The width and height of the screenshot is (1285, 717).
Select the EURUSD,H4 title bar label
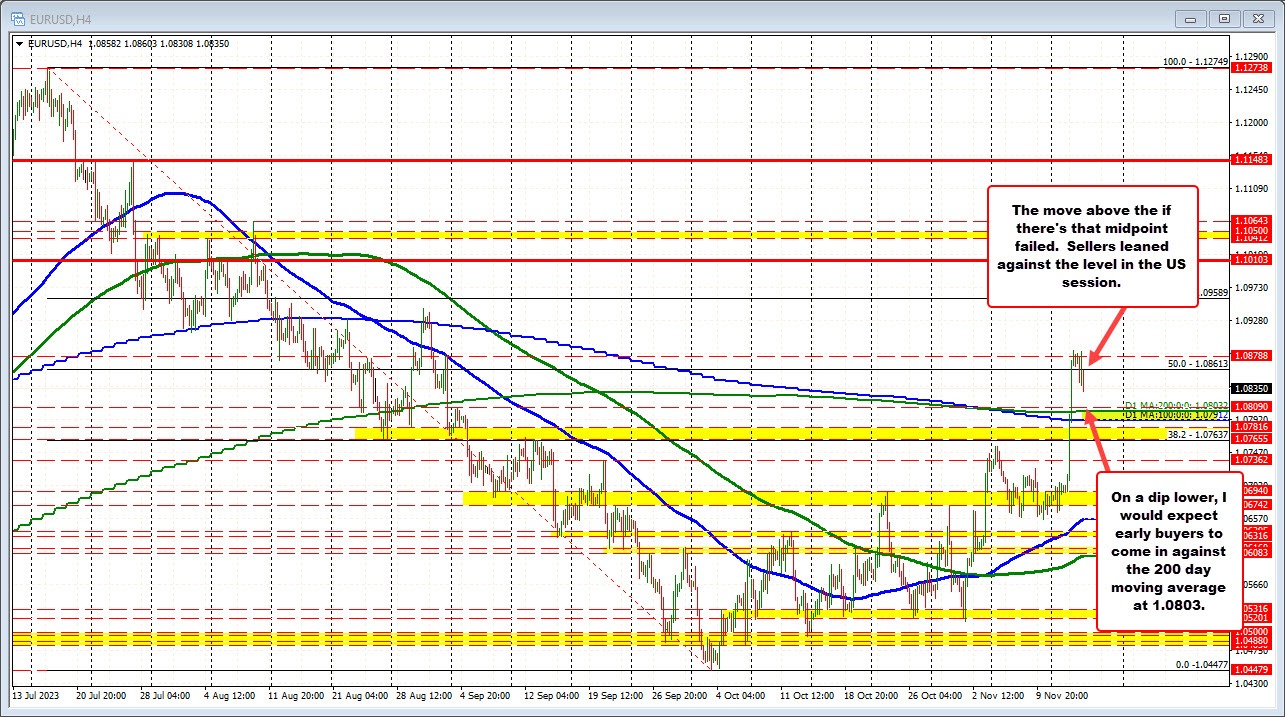click(x=59, y=17)
